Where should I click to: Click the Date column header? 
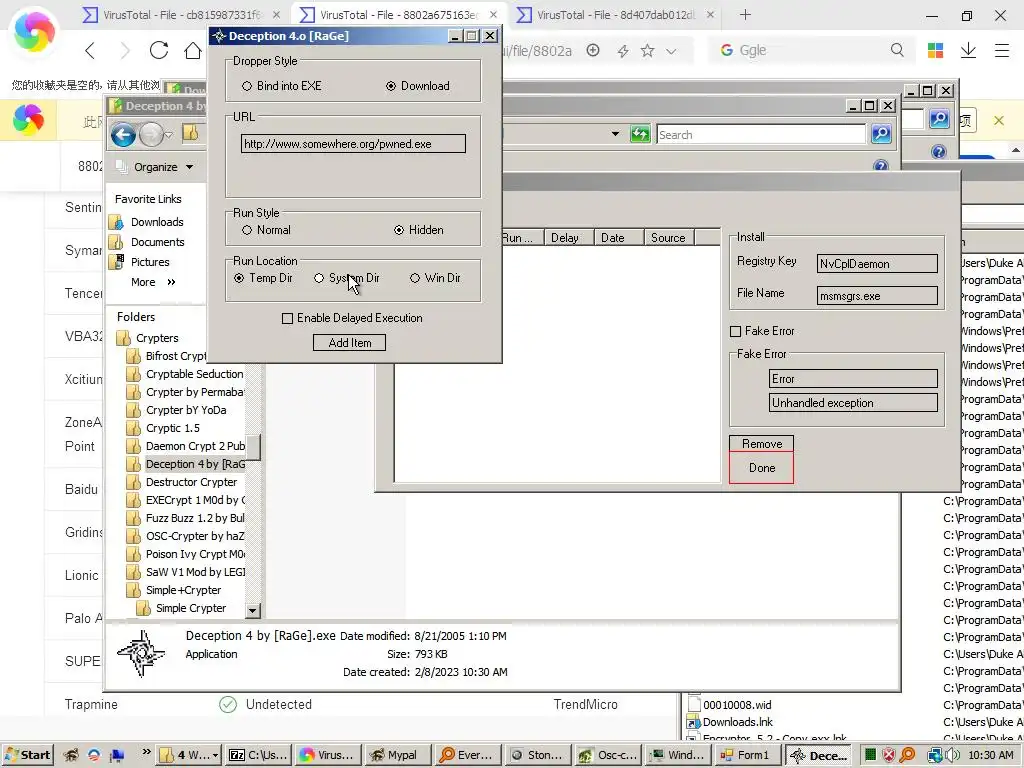(x=619, y=238)
